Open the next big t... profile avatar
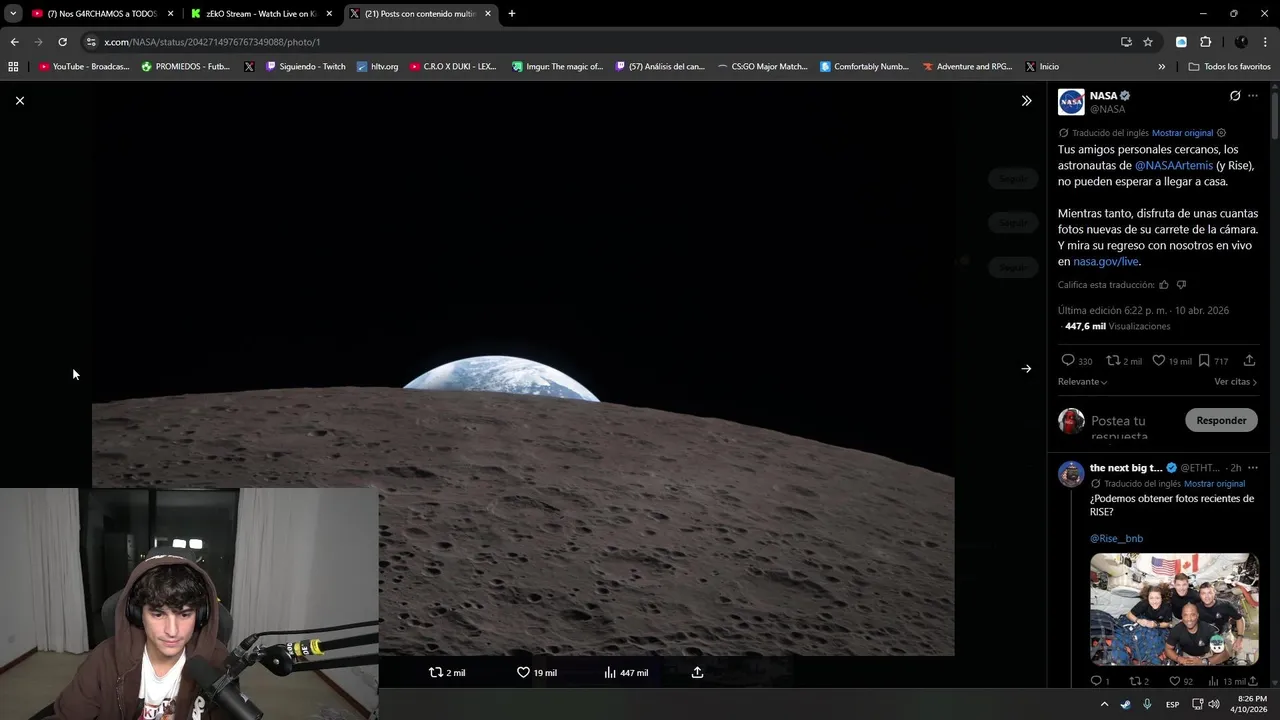The width and height of the screenshot is (1280, 720). tap(1071, 474)
